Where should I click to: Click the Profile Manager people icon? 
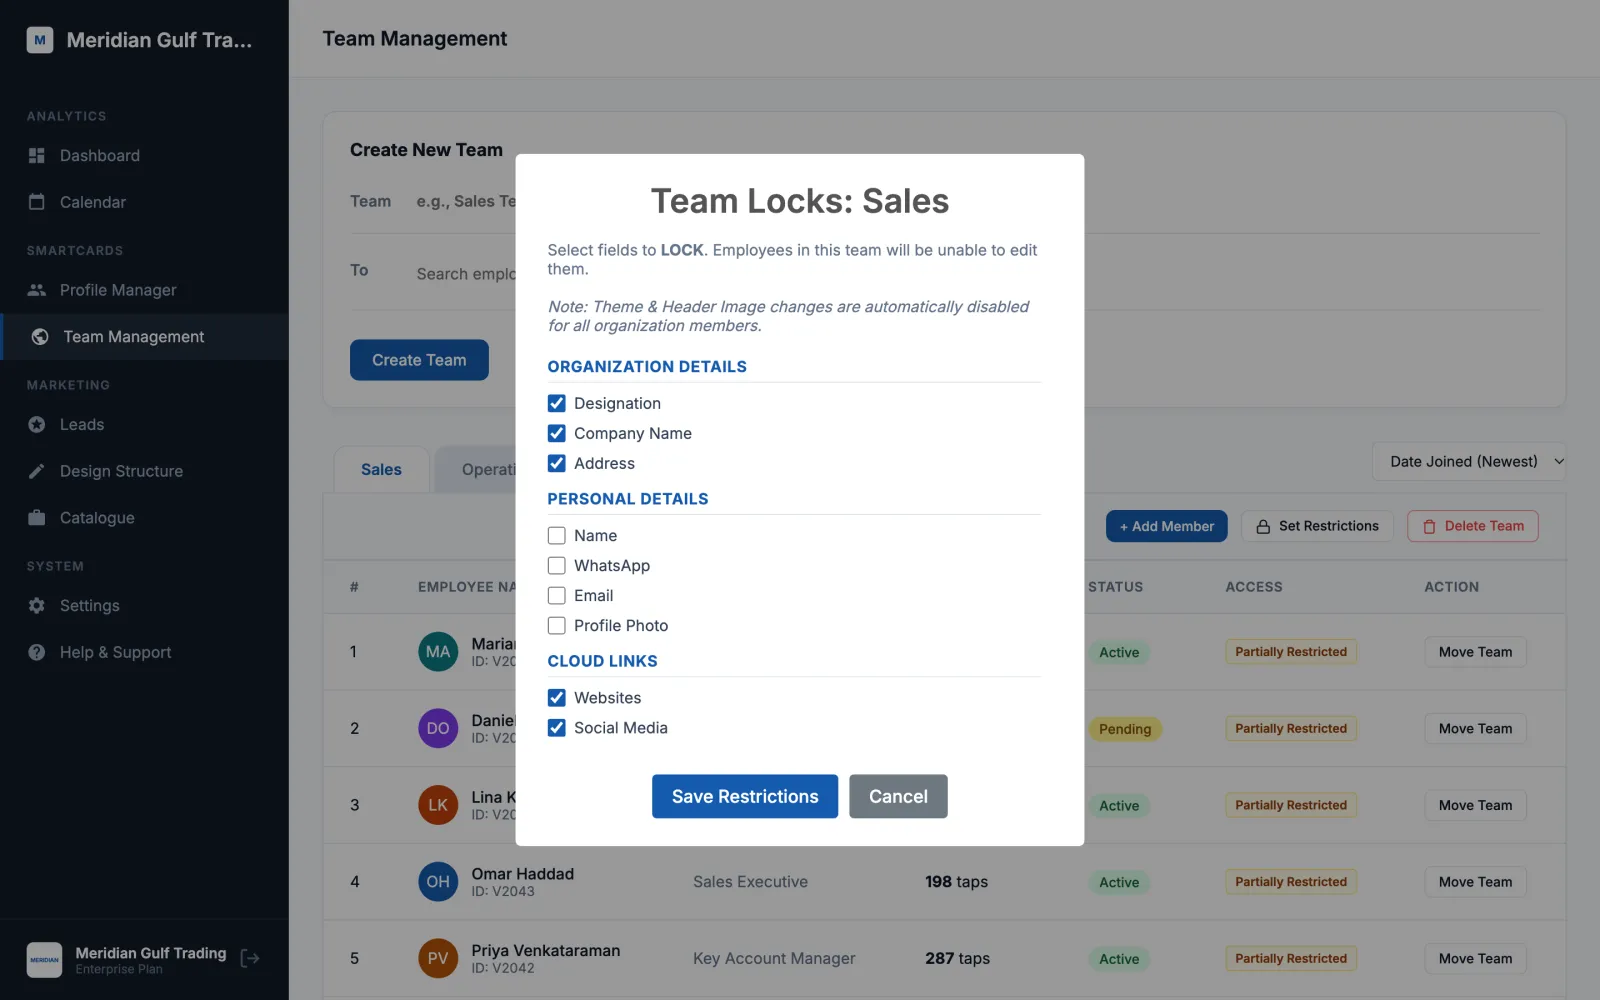click(37, 290)
